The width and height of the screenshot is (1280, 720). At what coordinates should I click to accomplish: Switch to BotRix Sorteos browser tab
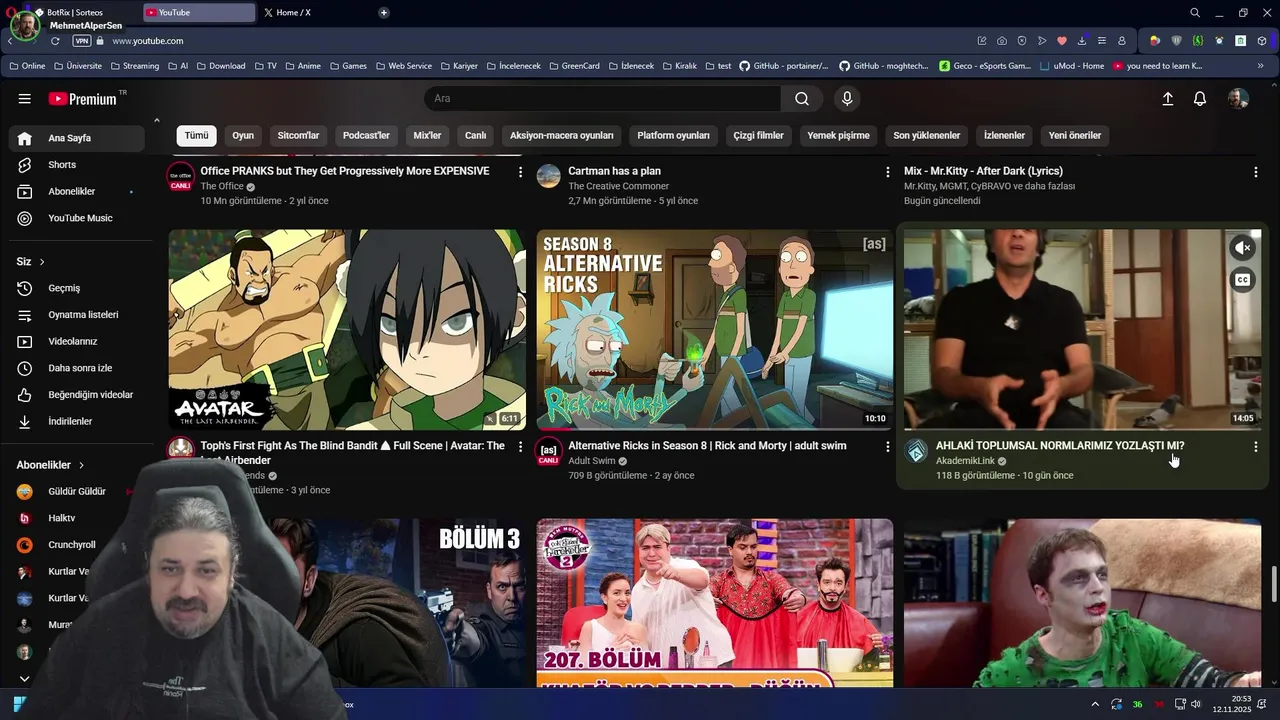click(x=84, y=13)
